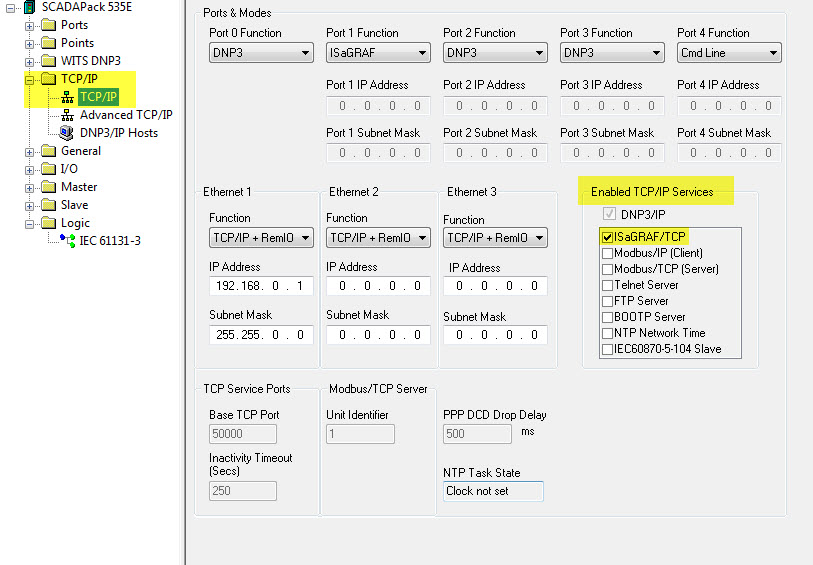Click the IEC 61131-3 logic icon
The image size is (813, 565).
[x=67, y=241]
